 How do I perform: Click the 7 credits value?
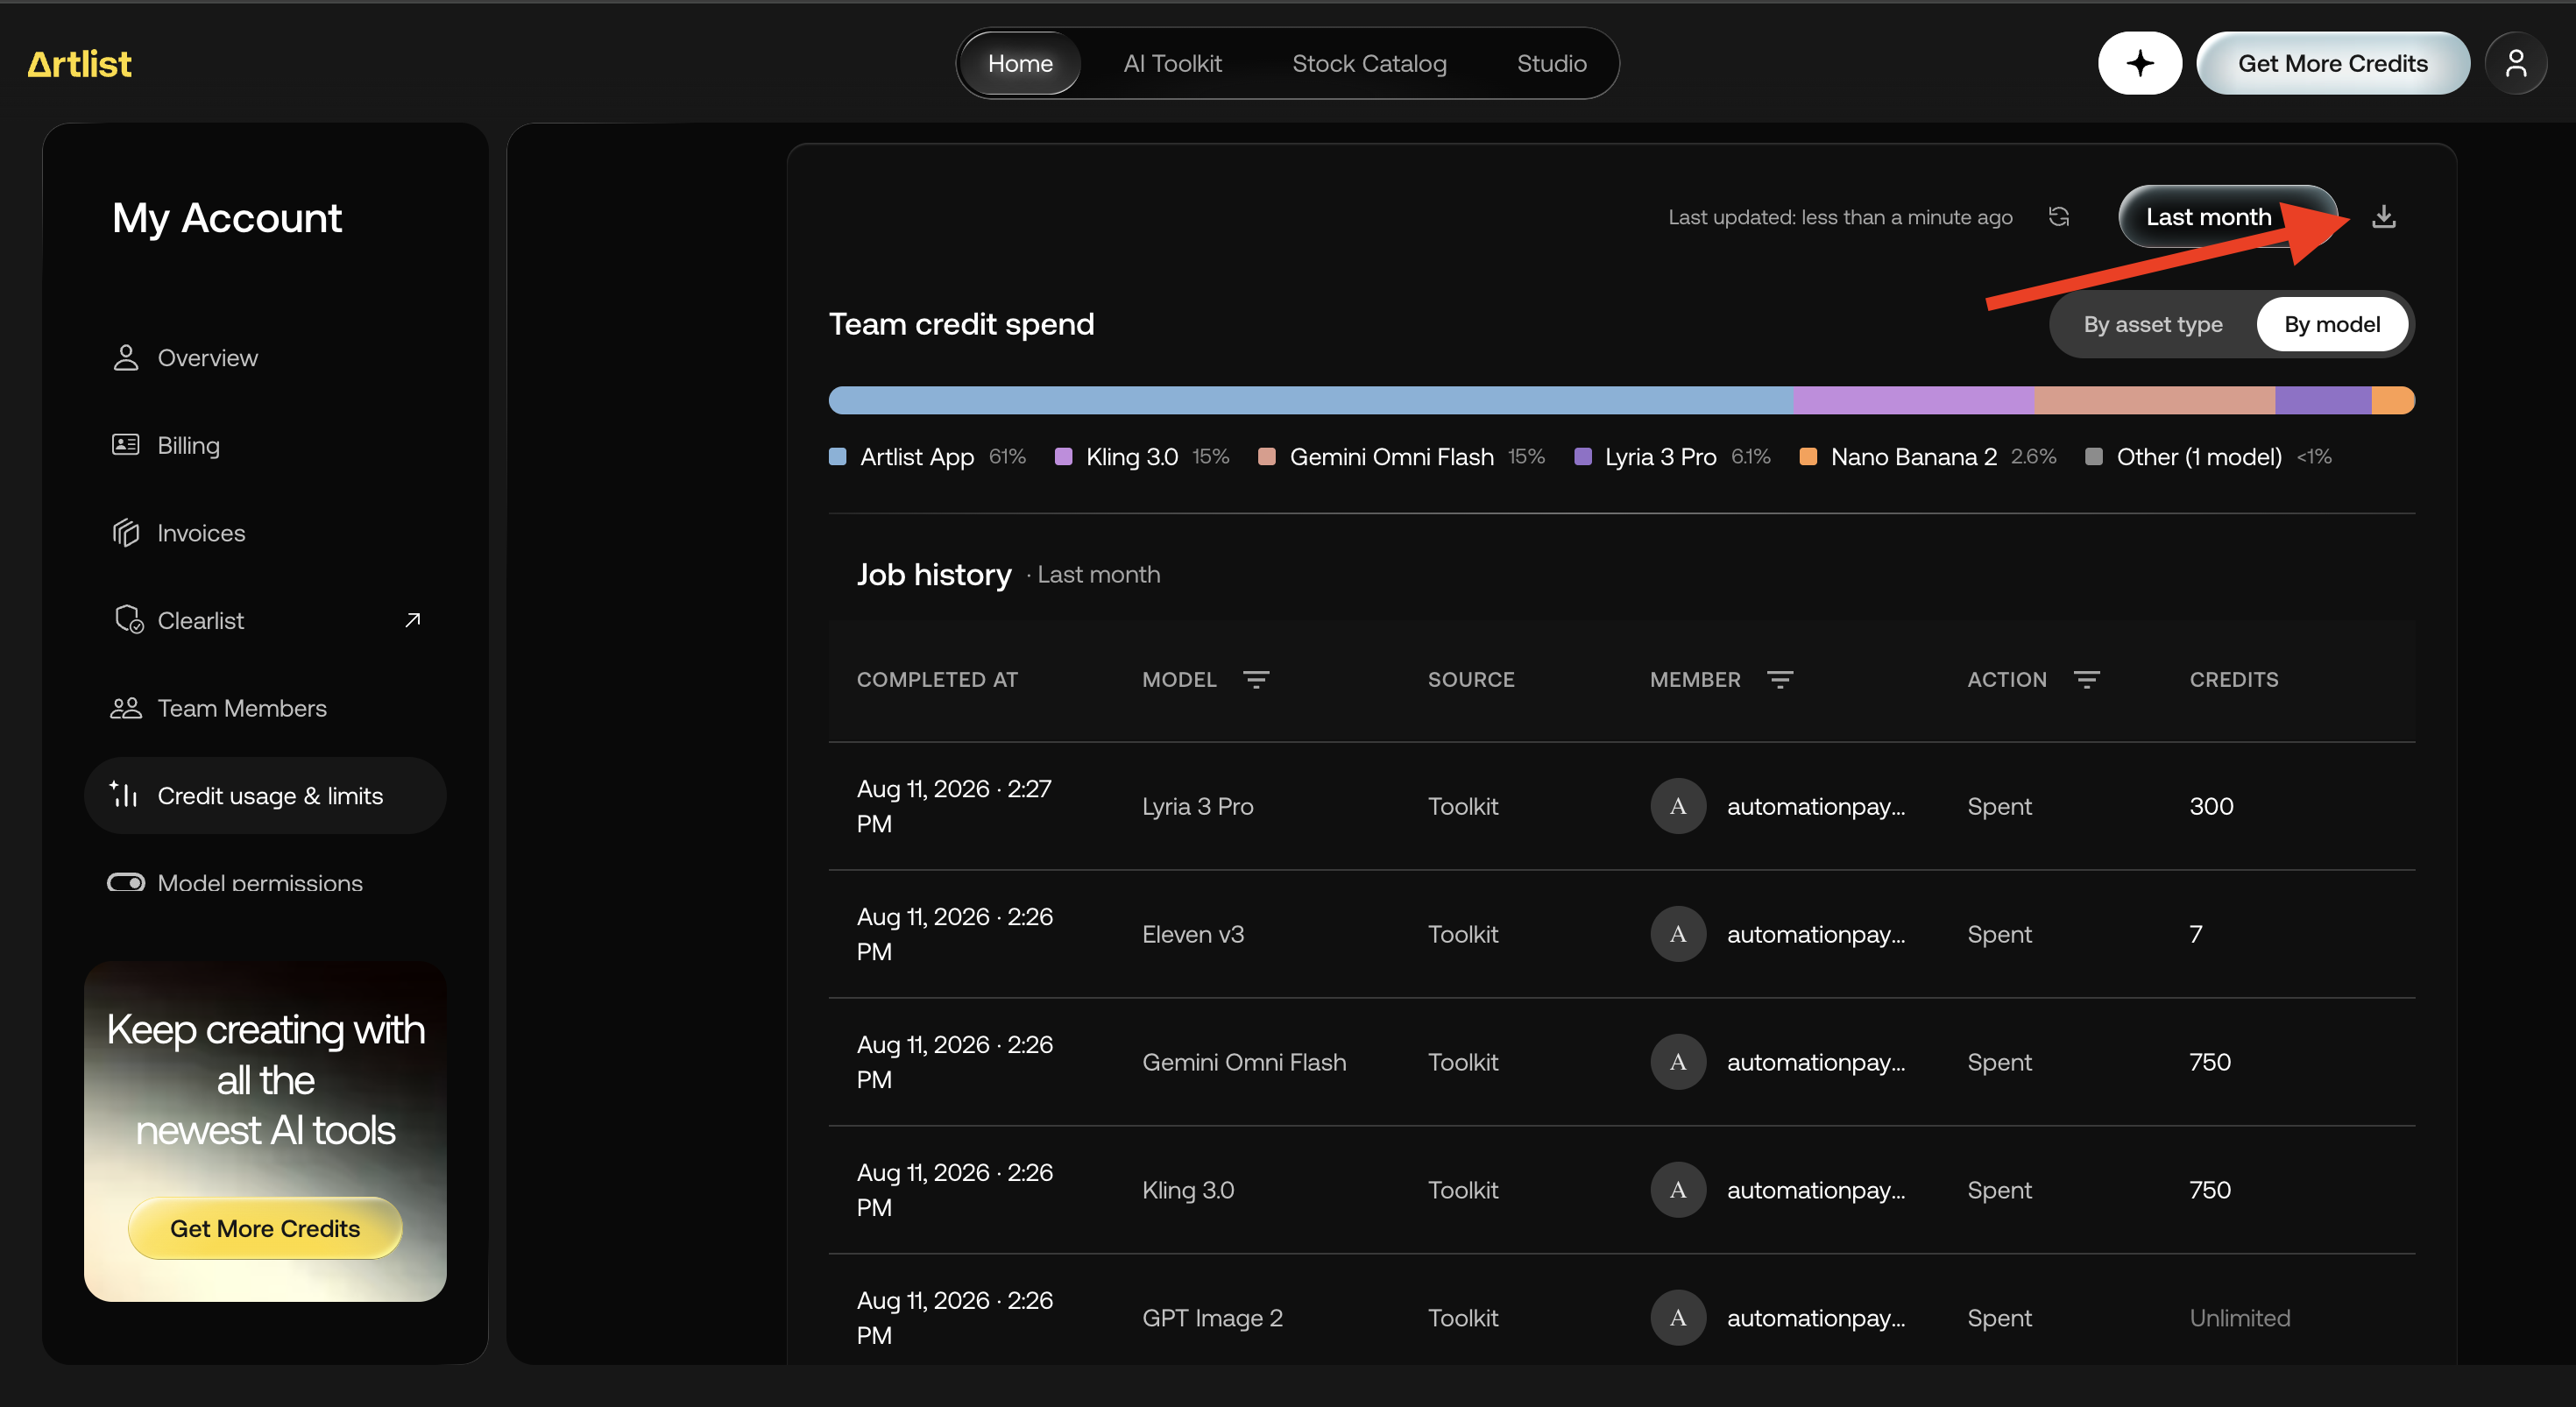2196,934
